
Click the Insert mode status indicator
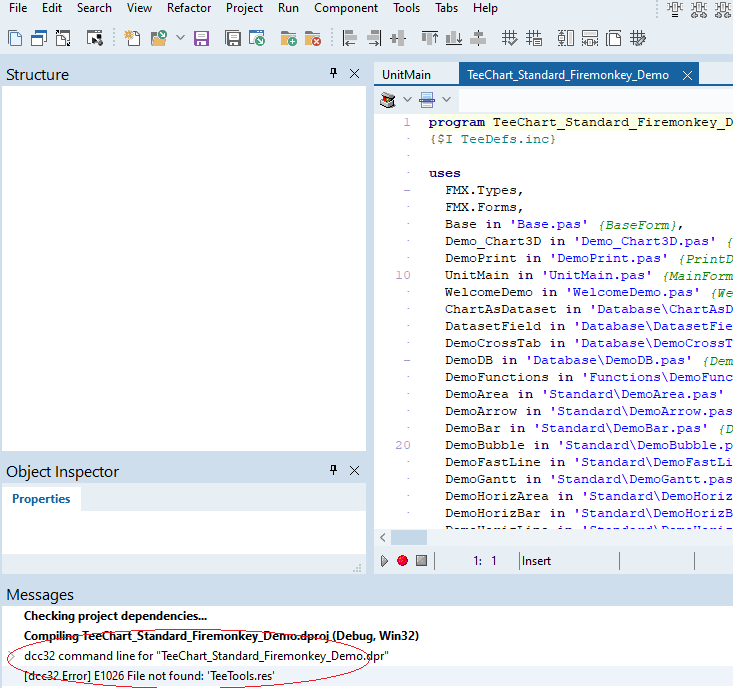pos(536,561)
